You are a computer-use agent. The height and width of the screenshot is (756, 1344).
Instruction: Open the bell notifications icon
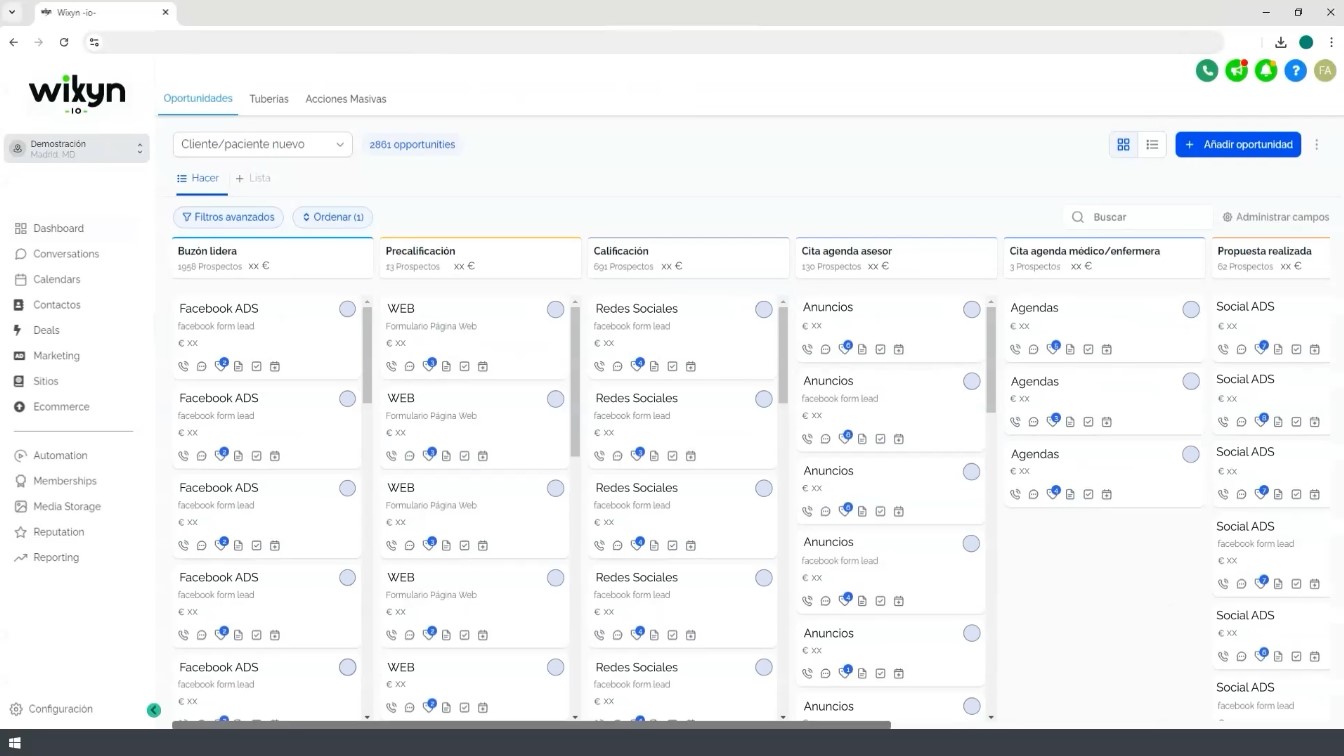point(1266,70)
